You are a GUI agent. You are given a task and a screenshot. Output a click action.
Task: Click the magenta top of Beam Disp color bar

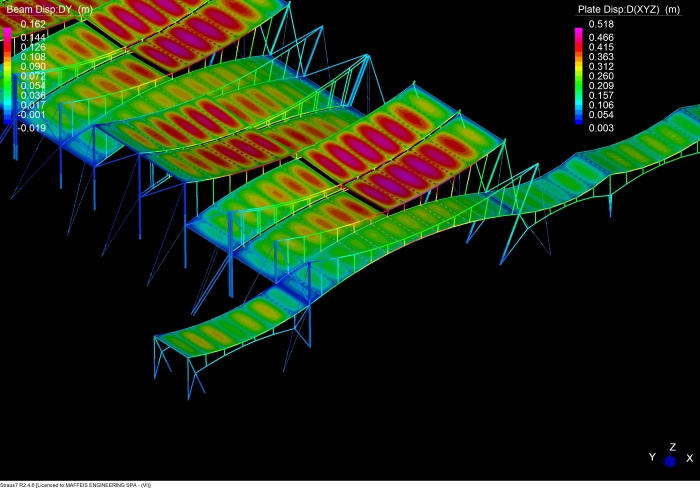point(8,33)
